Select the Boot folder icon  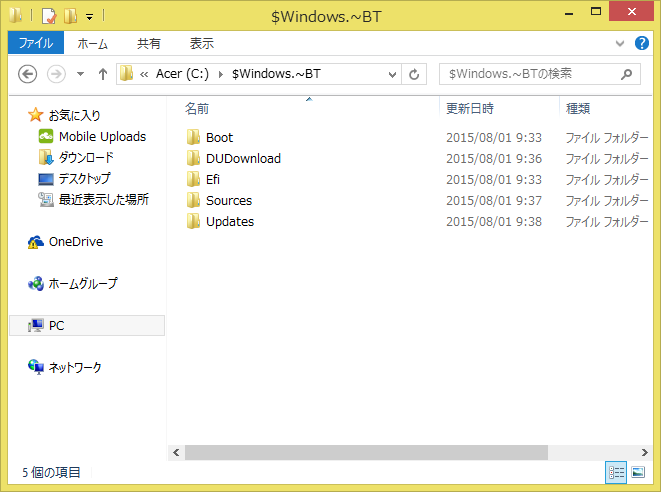click(193, 137)
